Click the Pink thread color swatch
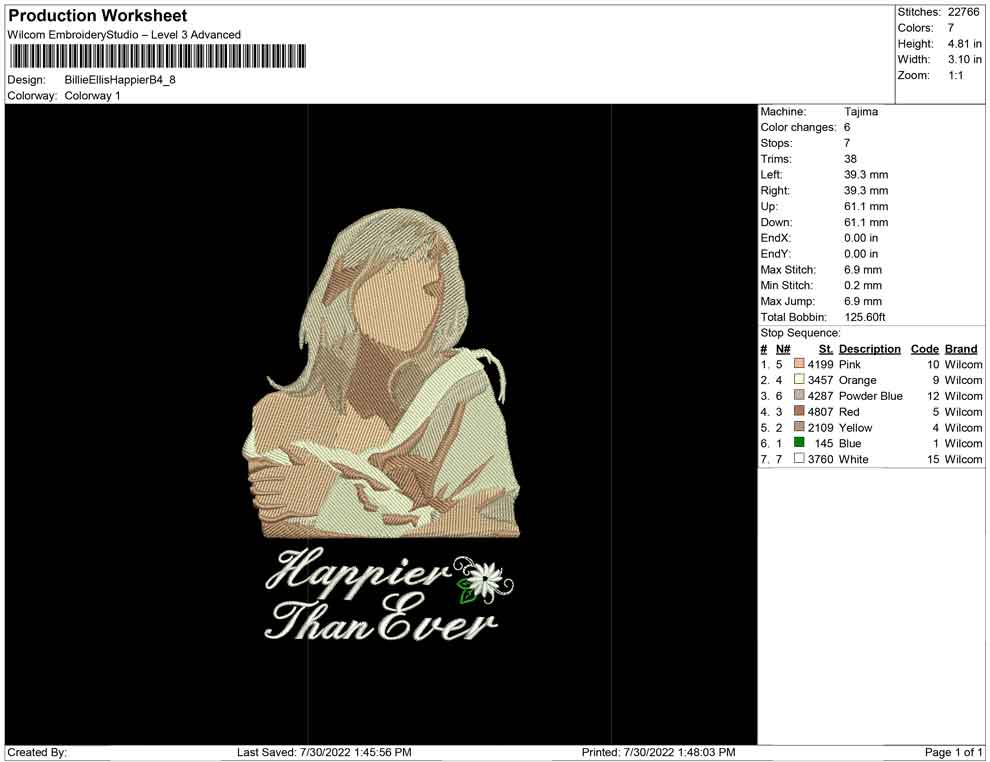Screen dimensions: 990x762 [799, 365]
